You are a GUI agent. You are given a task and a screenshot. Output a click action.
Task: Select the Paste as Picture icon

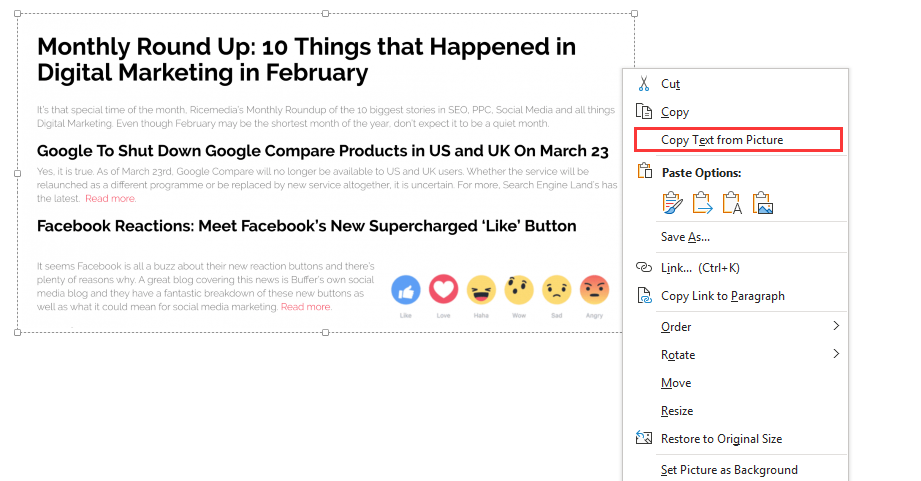pyautogui.click(x=762, y=203)
